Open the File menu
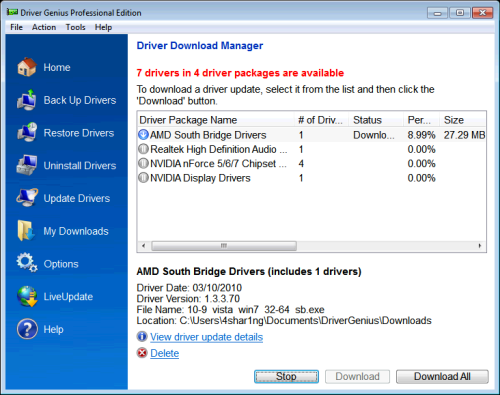Viewport: 500px width, 395px height. point(16,27)
